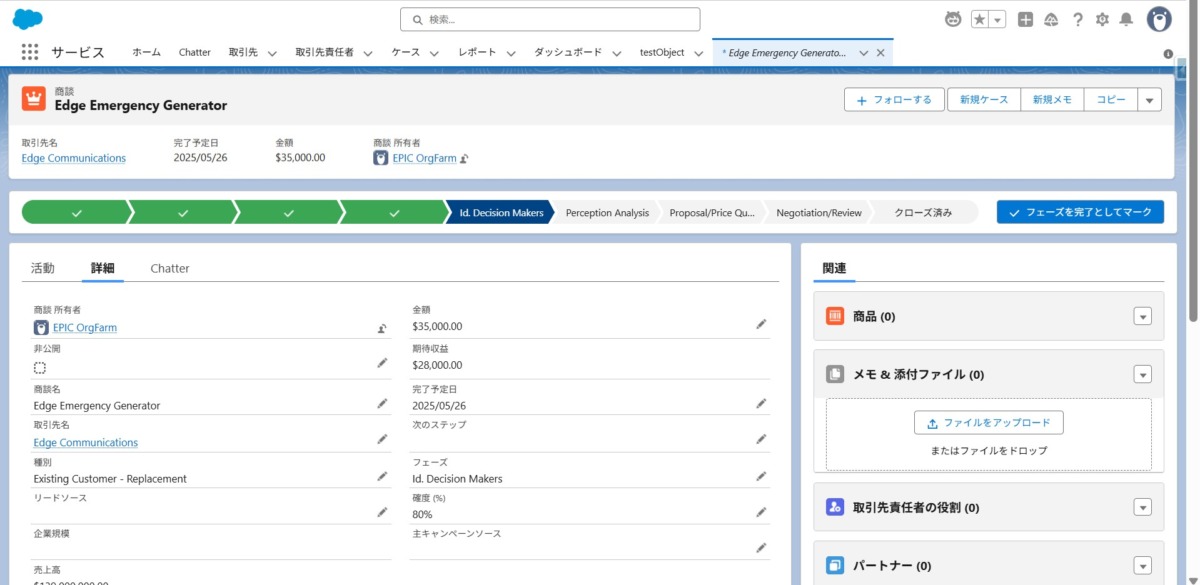This screenshot has height=585, width=1200.
Task: Focus the 検索 search box
Action: click(550, 19)
